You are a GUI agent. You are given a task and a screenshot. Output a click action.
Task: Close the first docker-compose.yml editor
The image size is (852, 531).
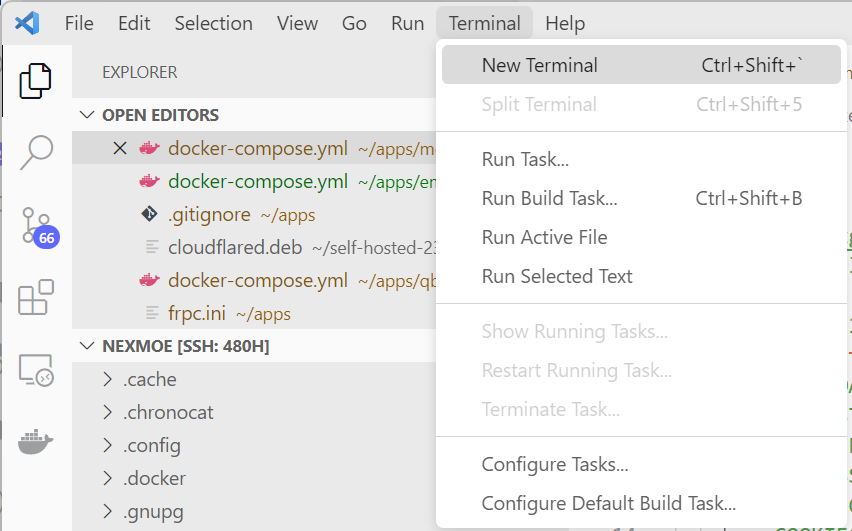click(x=120, y=149)
